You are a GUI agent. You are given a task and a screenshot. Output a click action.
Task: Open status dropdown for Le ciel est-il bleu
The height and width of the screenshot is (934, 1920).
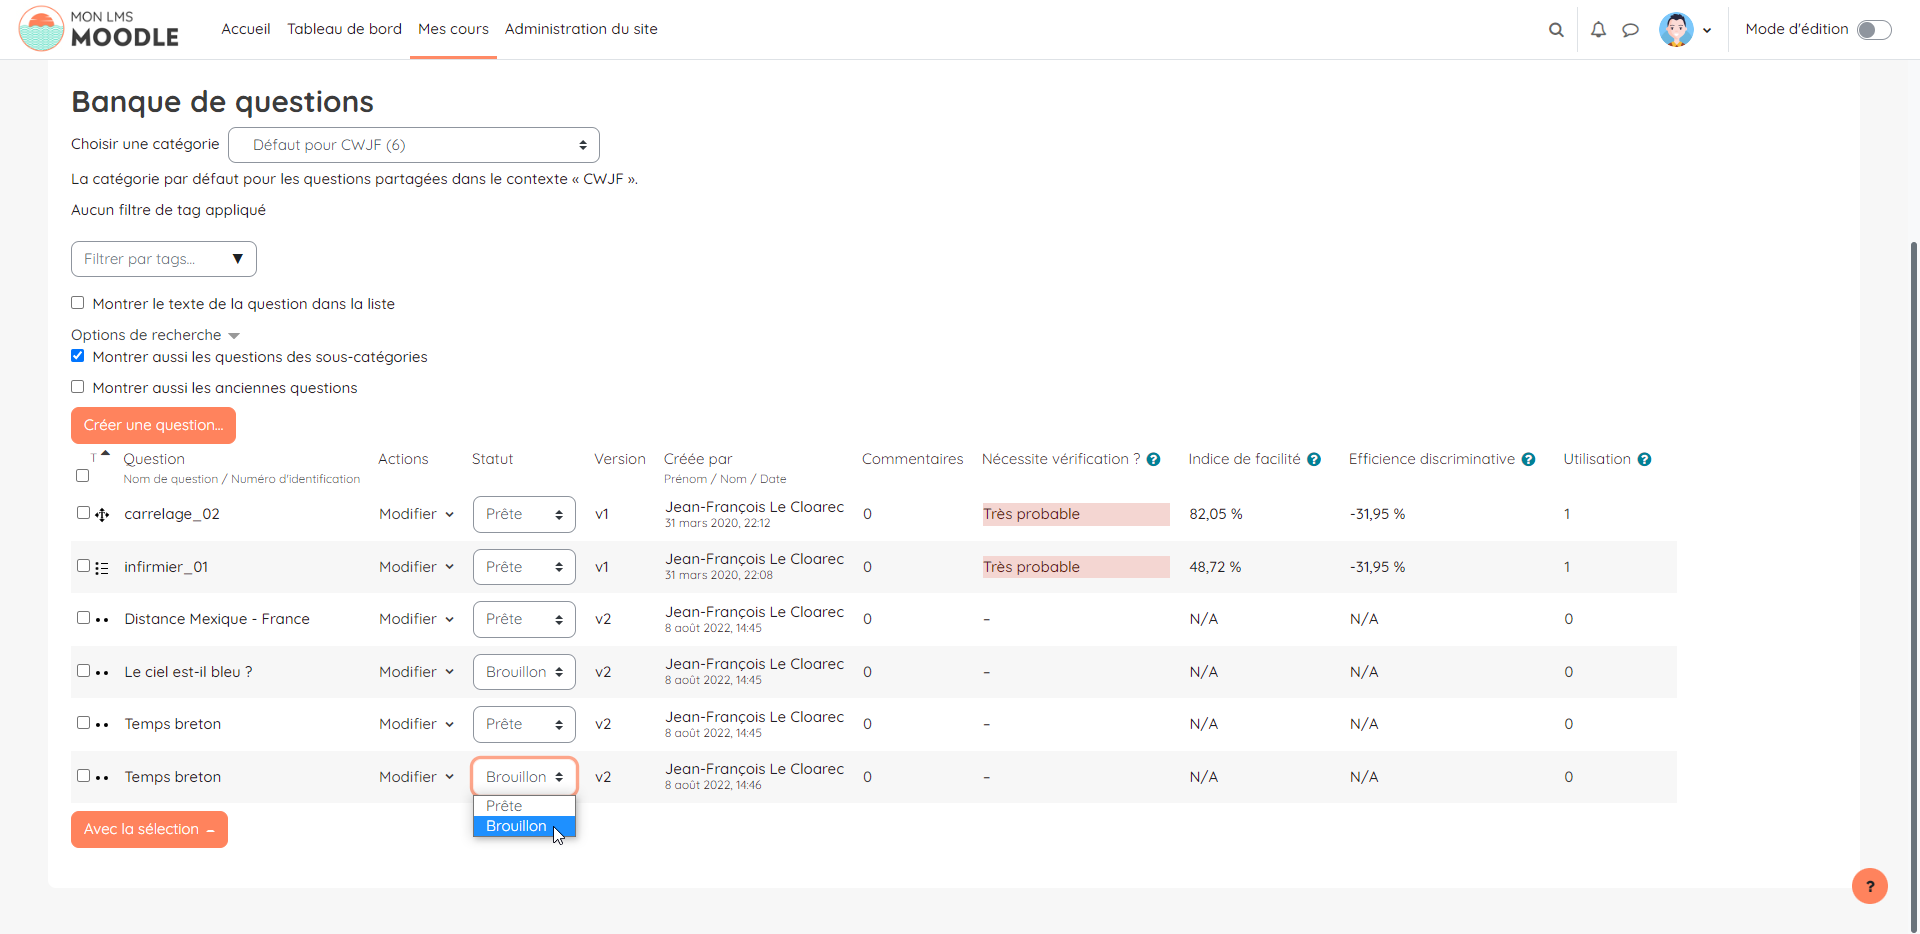coord(524,672)
